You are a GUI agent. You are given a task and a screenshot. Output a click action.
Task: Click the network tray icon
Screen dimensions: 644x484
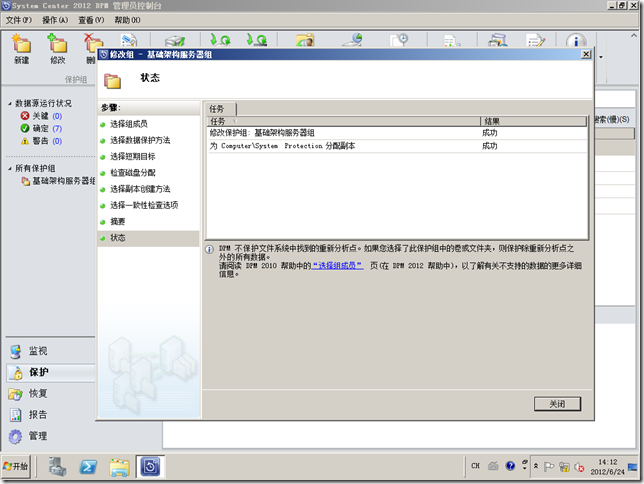564,467
